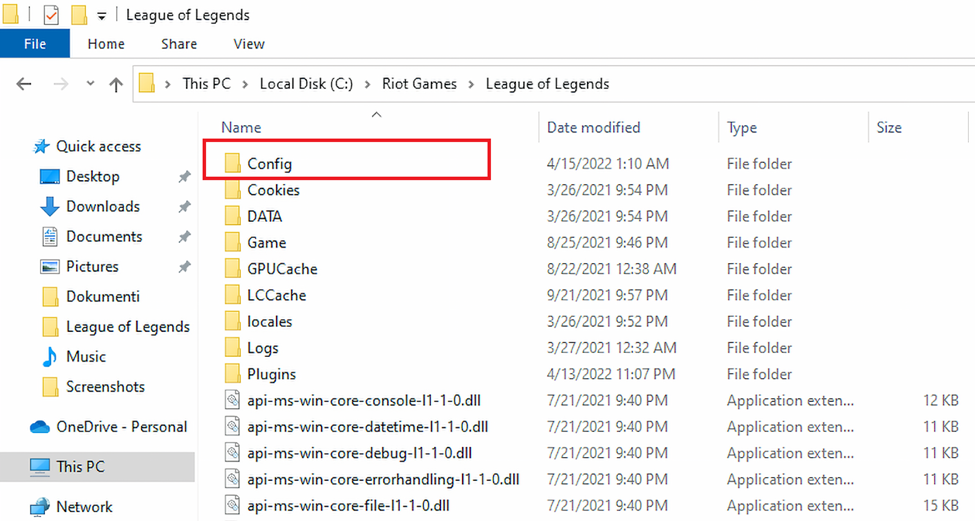Open Pictures in the navigation pane
975x521 pixels.
tap(92, 266)
